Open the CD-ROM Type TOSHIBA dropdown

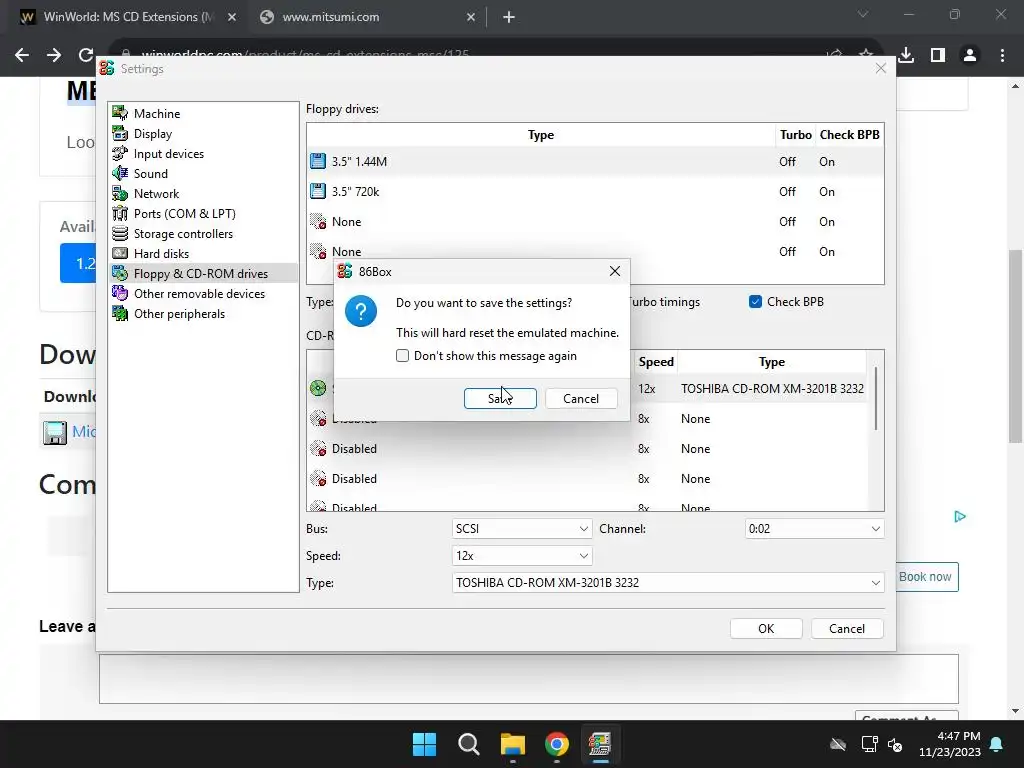(x=668, y=583)
